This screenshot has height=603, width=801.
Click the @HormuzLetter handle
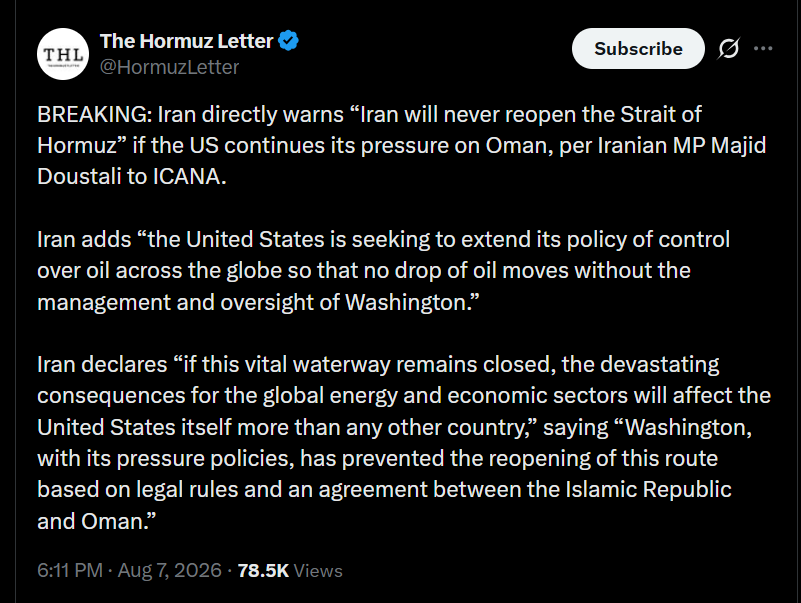pyautogui.click(x=169, y=67)
